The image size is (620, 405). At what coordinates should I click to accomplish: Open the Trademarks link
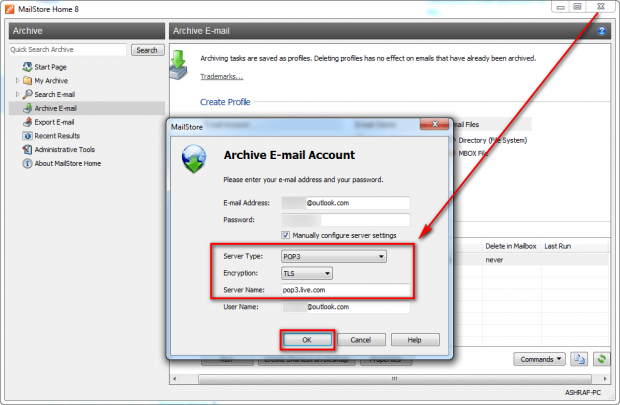221,76
